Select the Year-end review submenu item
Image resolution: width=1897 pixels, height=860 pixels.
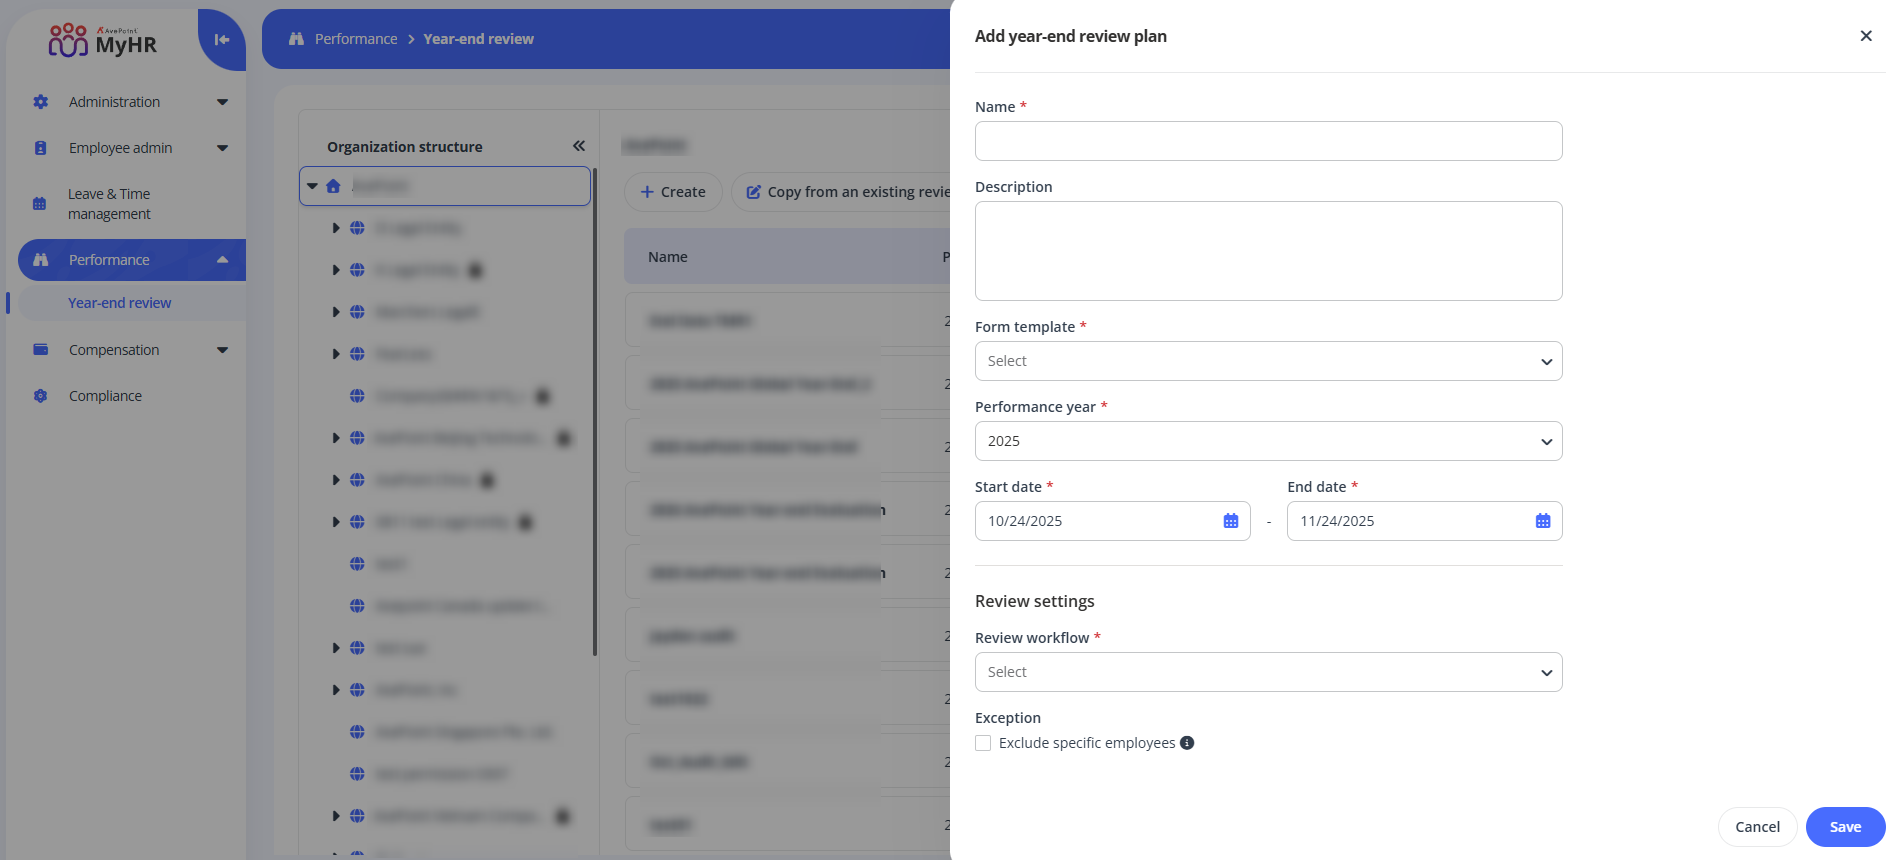tap(119, 303)
